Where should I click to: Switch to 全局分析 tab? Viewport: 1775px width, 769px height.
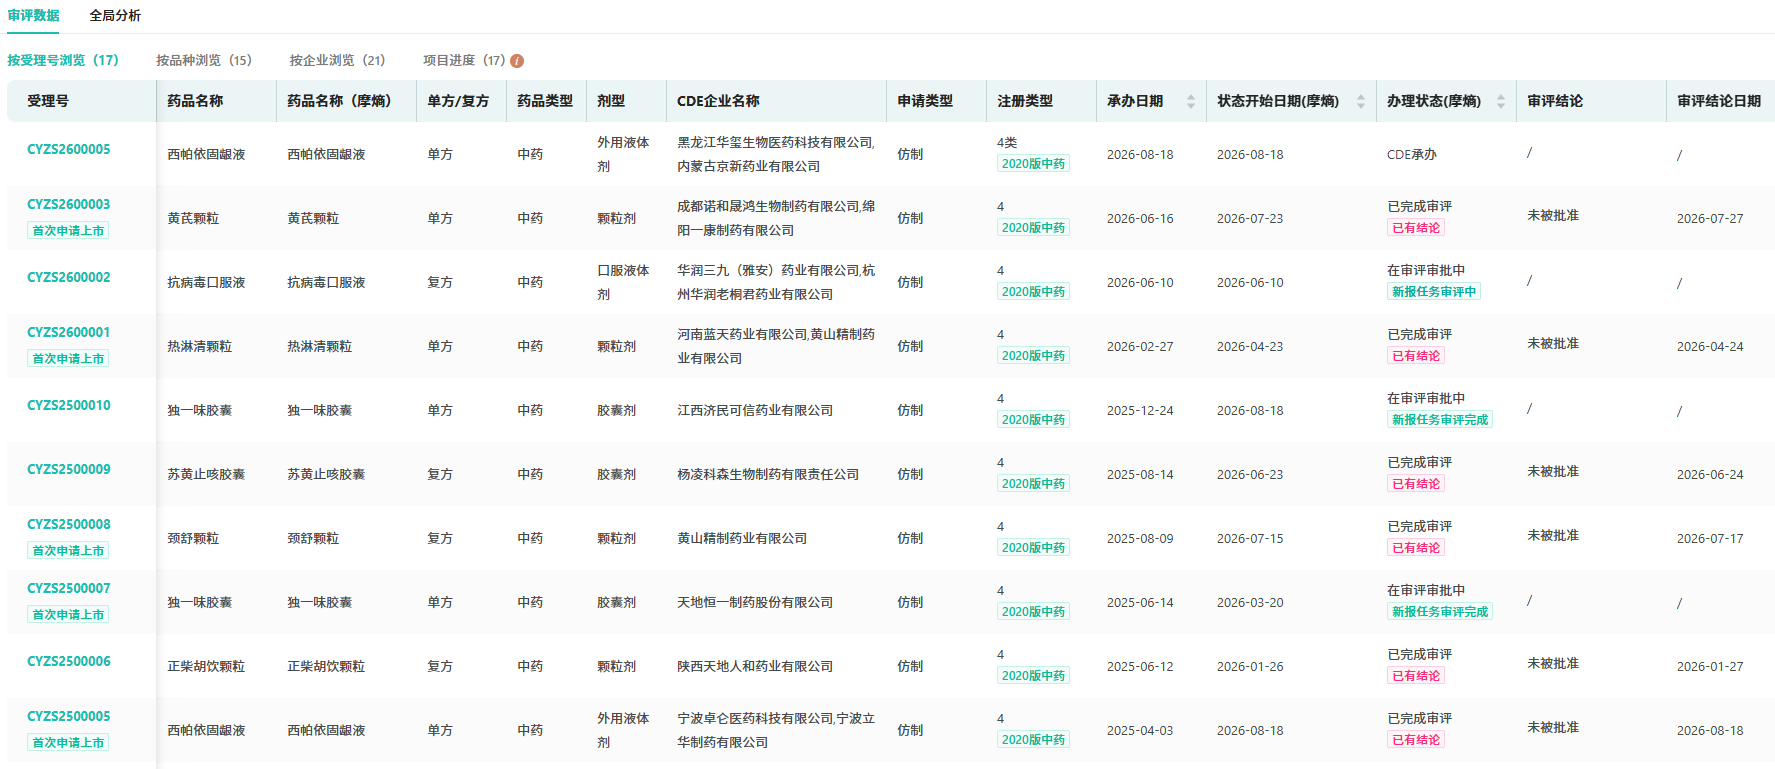point(115,16)
